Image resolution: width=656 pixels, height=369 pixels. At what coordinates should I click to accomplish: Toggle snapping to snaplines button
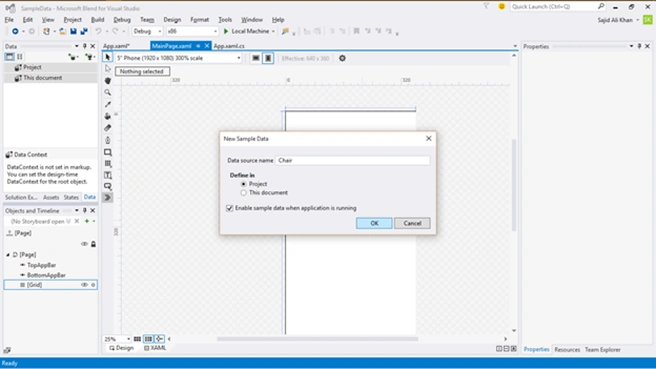click(x=159, y=339)
